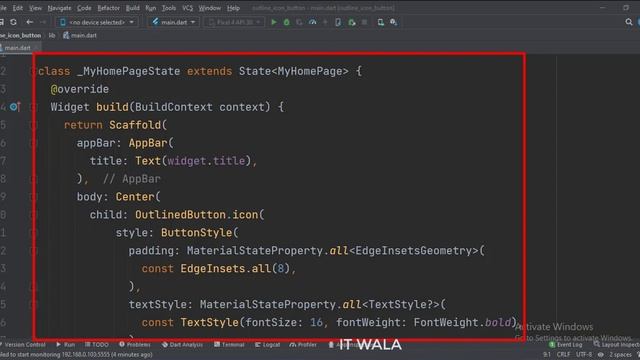Click the failed start monitoring status message
This screenshot has width=640, height=360.
pos(76,355)
